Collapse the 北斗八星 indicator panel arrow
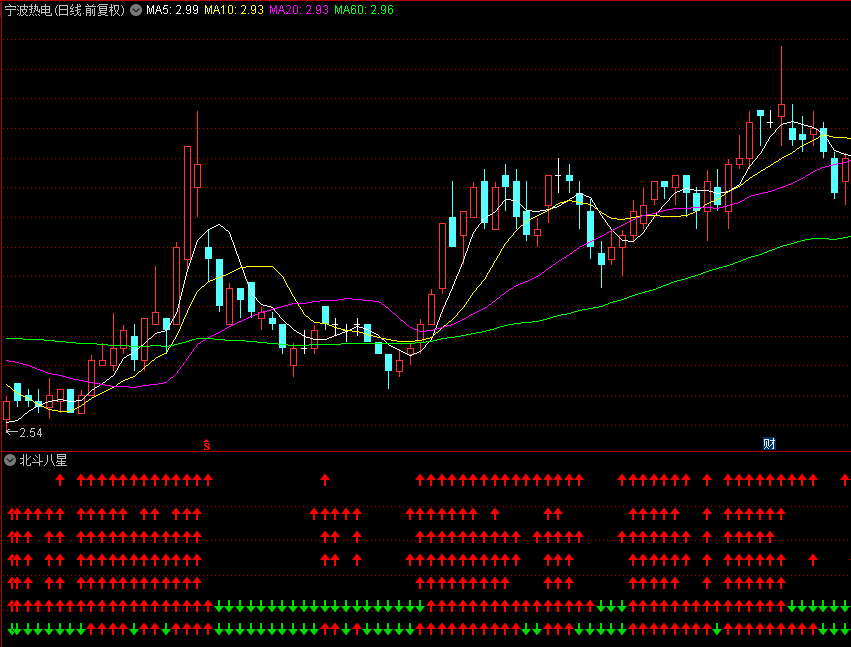The image size is (851, 647). point(10,460)
